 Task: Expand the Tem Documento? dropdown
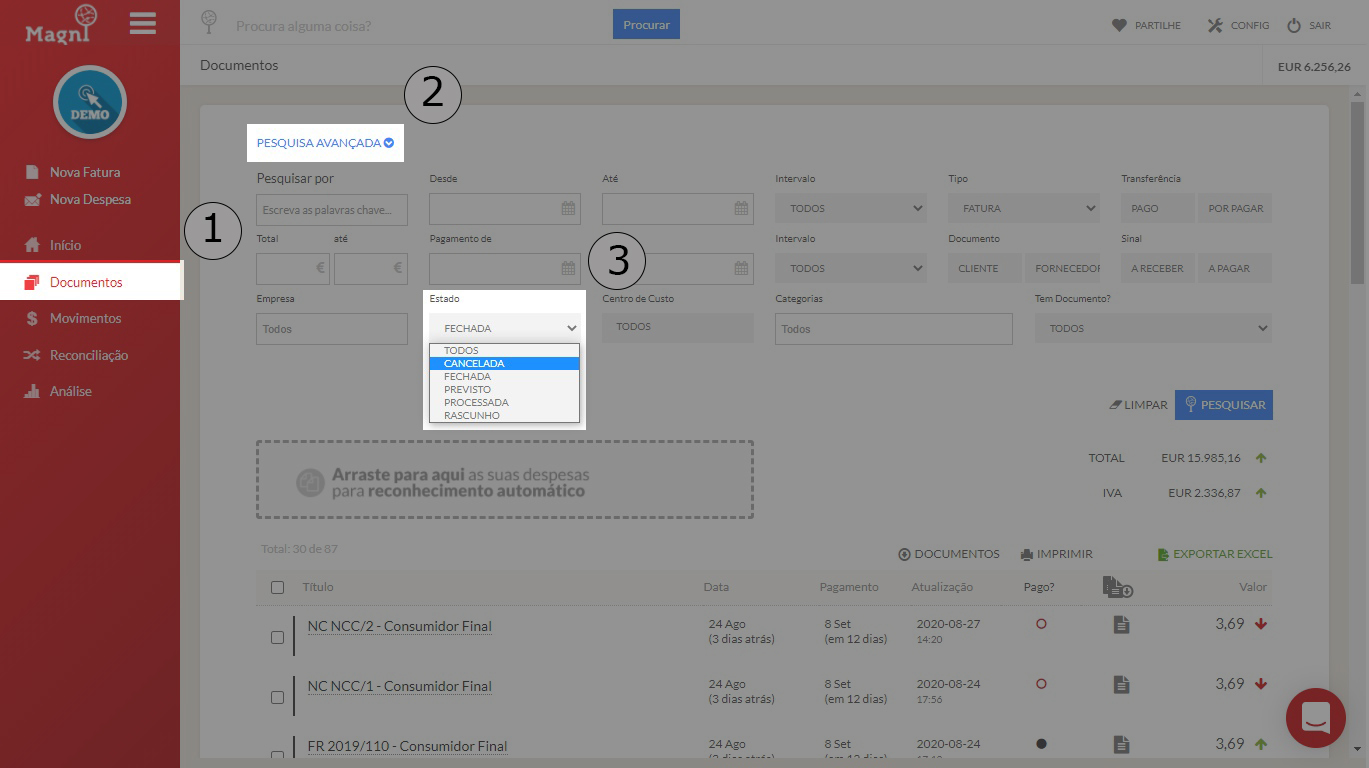tap(1152, 327)
